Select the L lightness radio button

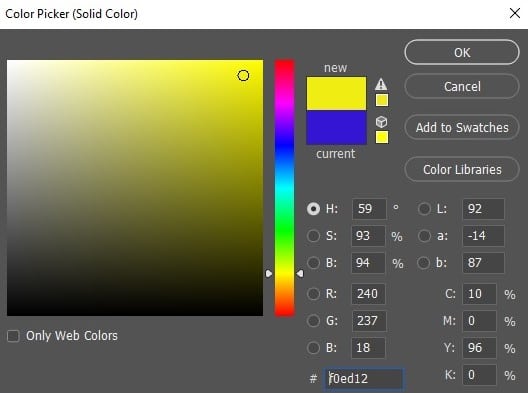(424, 209)
